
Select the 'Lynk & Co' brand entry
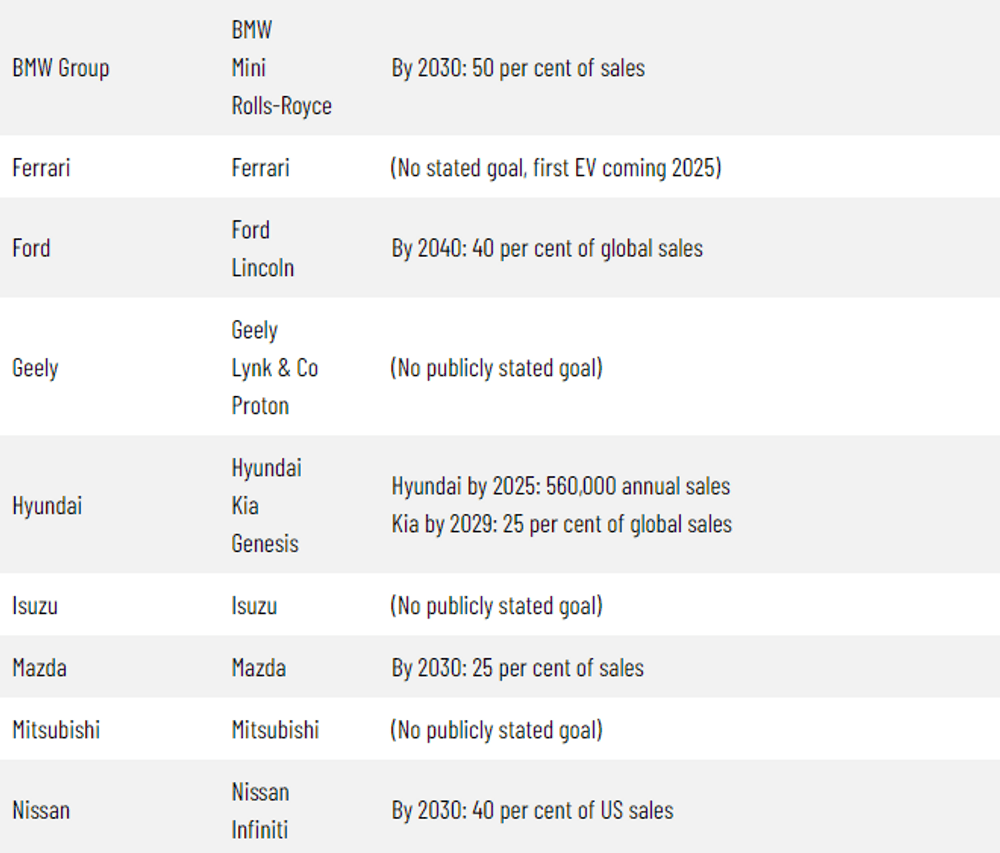(x=275, y=368)
